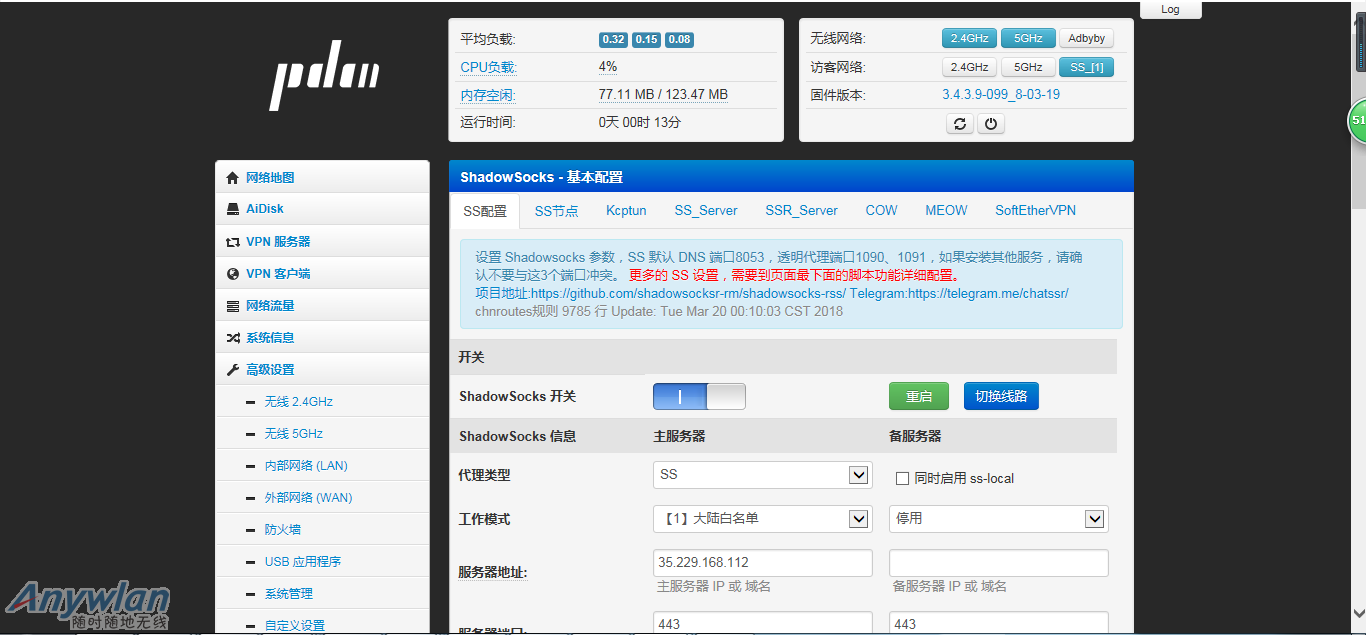Click the page's vertical scrollbar

pyautogui.click(x=1358, y=300)
